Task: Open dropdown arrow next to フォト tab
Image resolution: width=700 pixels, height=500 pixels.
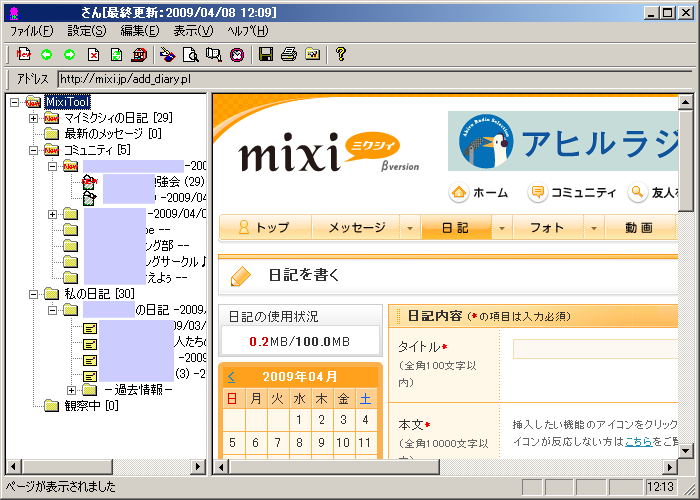Action: click(594, 228)
